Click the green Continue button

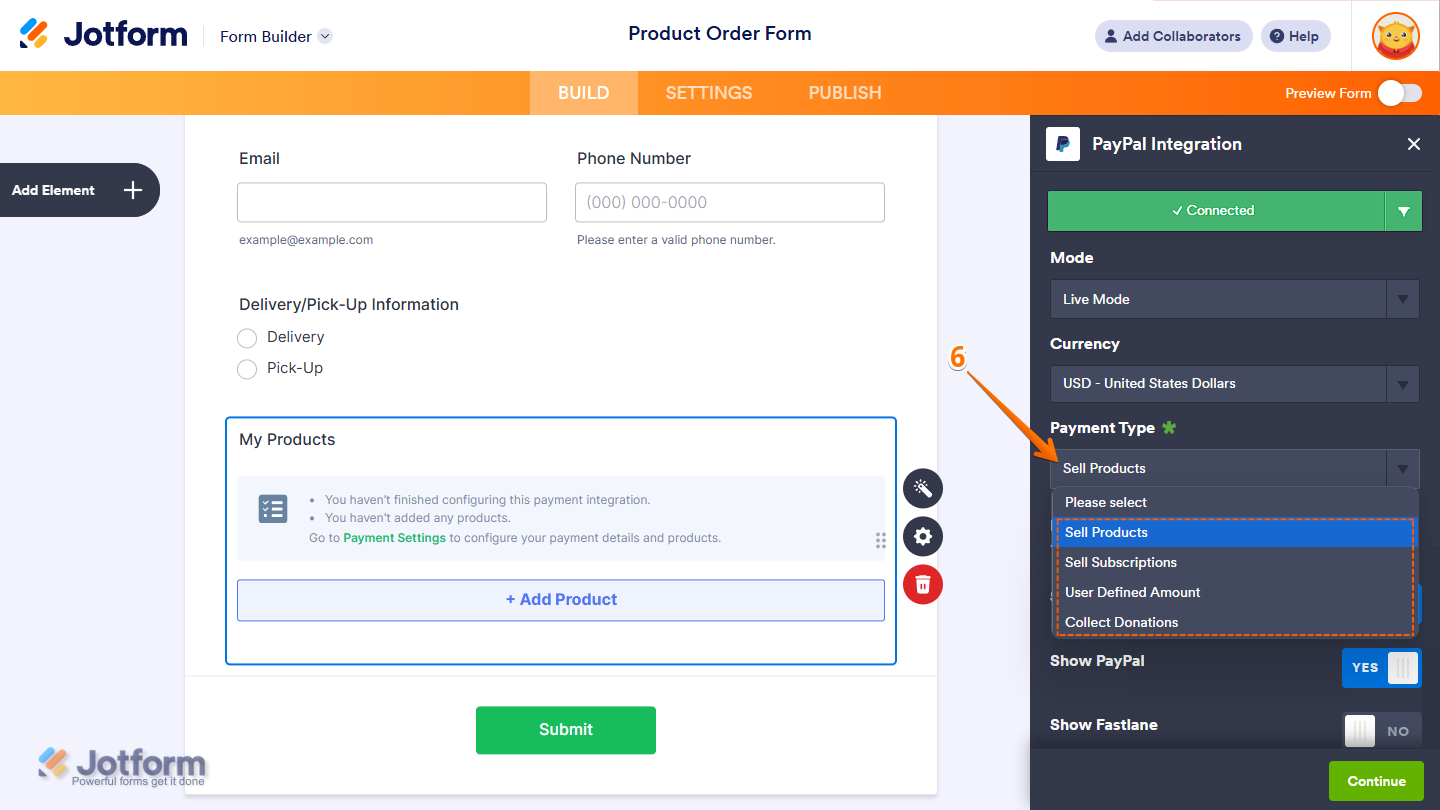pyautogui.click(x=1375, y=781)
